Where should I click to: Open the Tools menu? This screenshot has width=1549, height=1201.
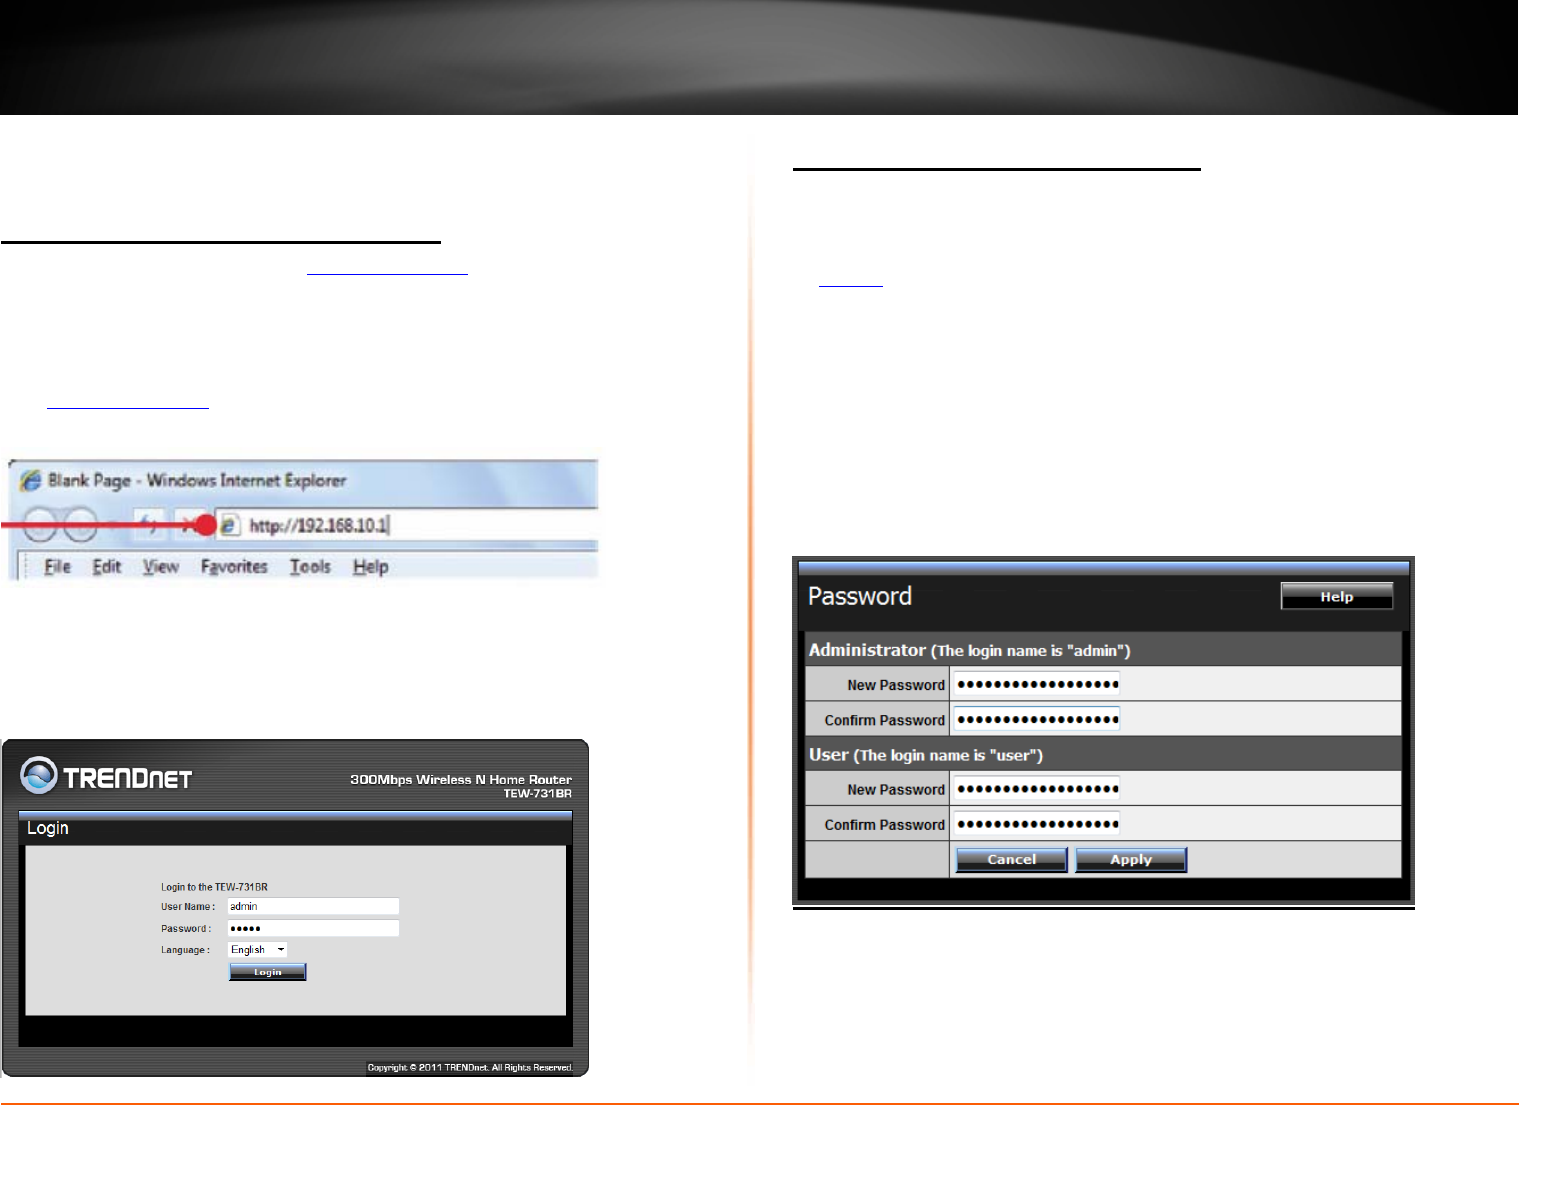pos(310,566)
